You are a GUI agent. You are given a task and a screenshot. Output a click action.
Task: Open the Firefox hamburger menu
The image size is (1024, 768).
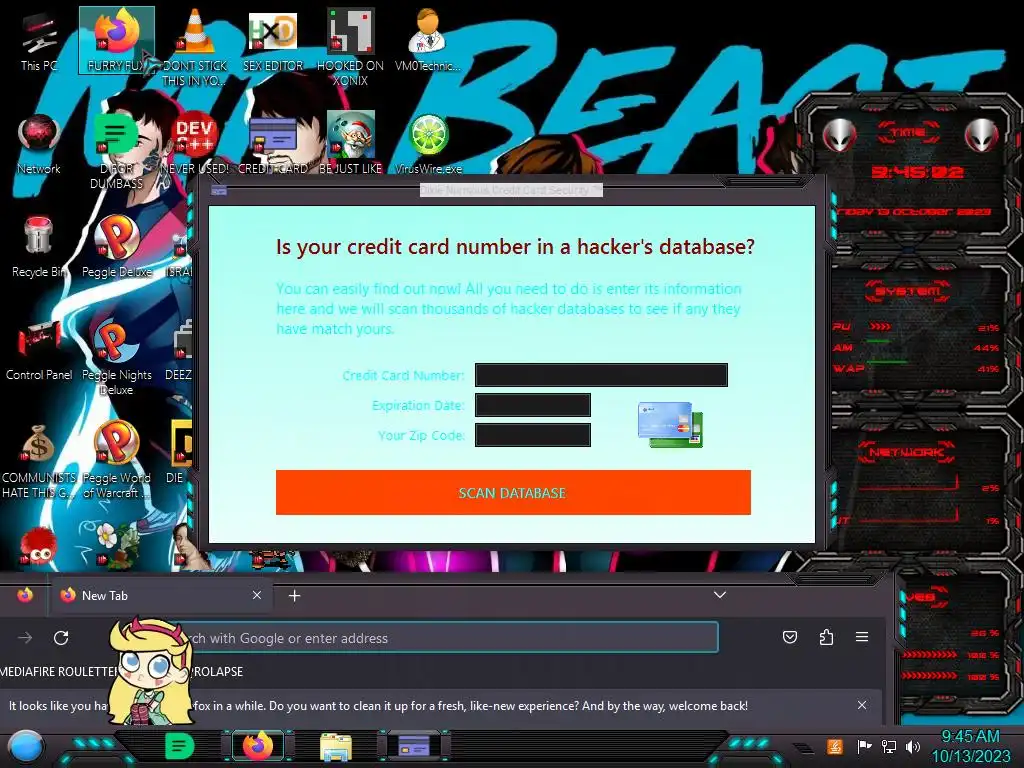(862, 637)
